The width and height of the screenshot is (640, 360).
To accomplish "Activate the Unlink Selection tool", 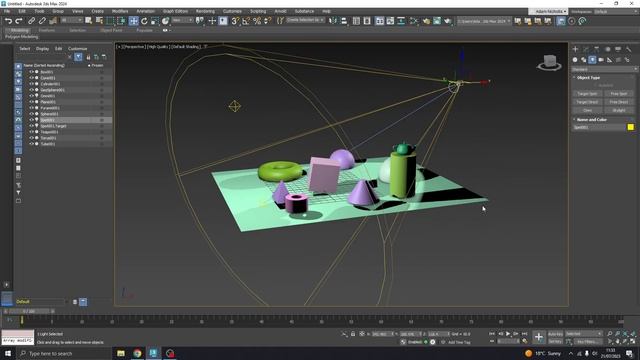I will 42,21.
